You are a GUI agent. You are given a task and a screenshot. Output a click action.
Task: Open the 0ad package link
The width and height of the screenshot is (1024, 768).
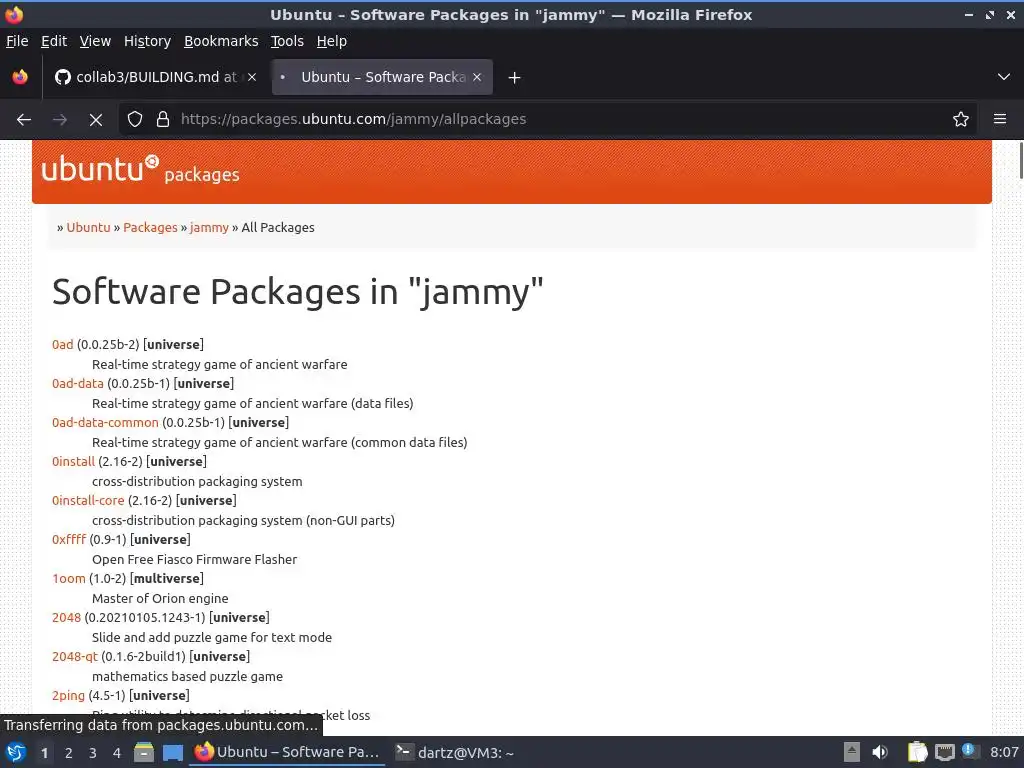click(x=63, y=345)
